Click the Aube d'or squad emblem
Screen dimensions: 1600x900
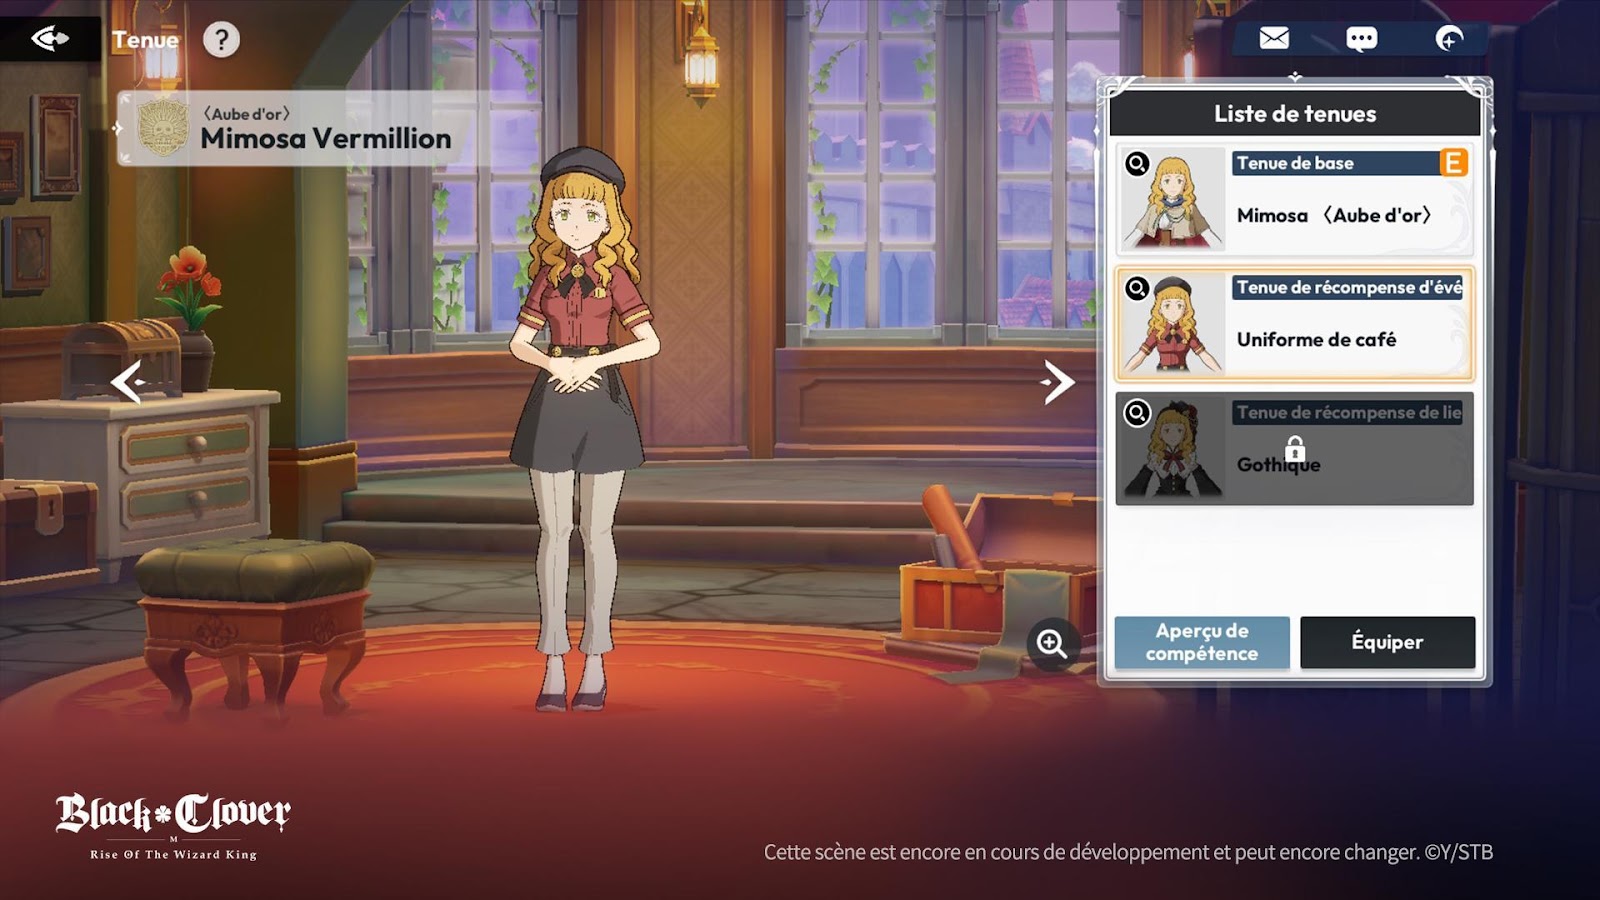[x=162, y=128]
